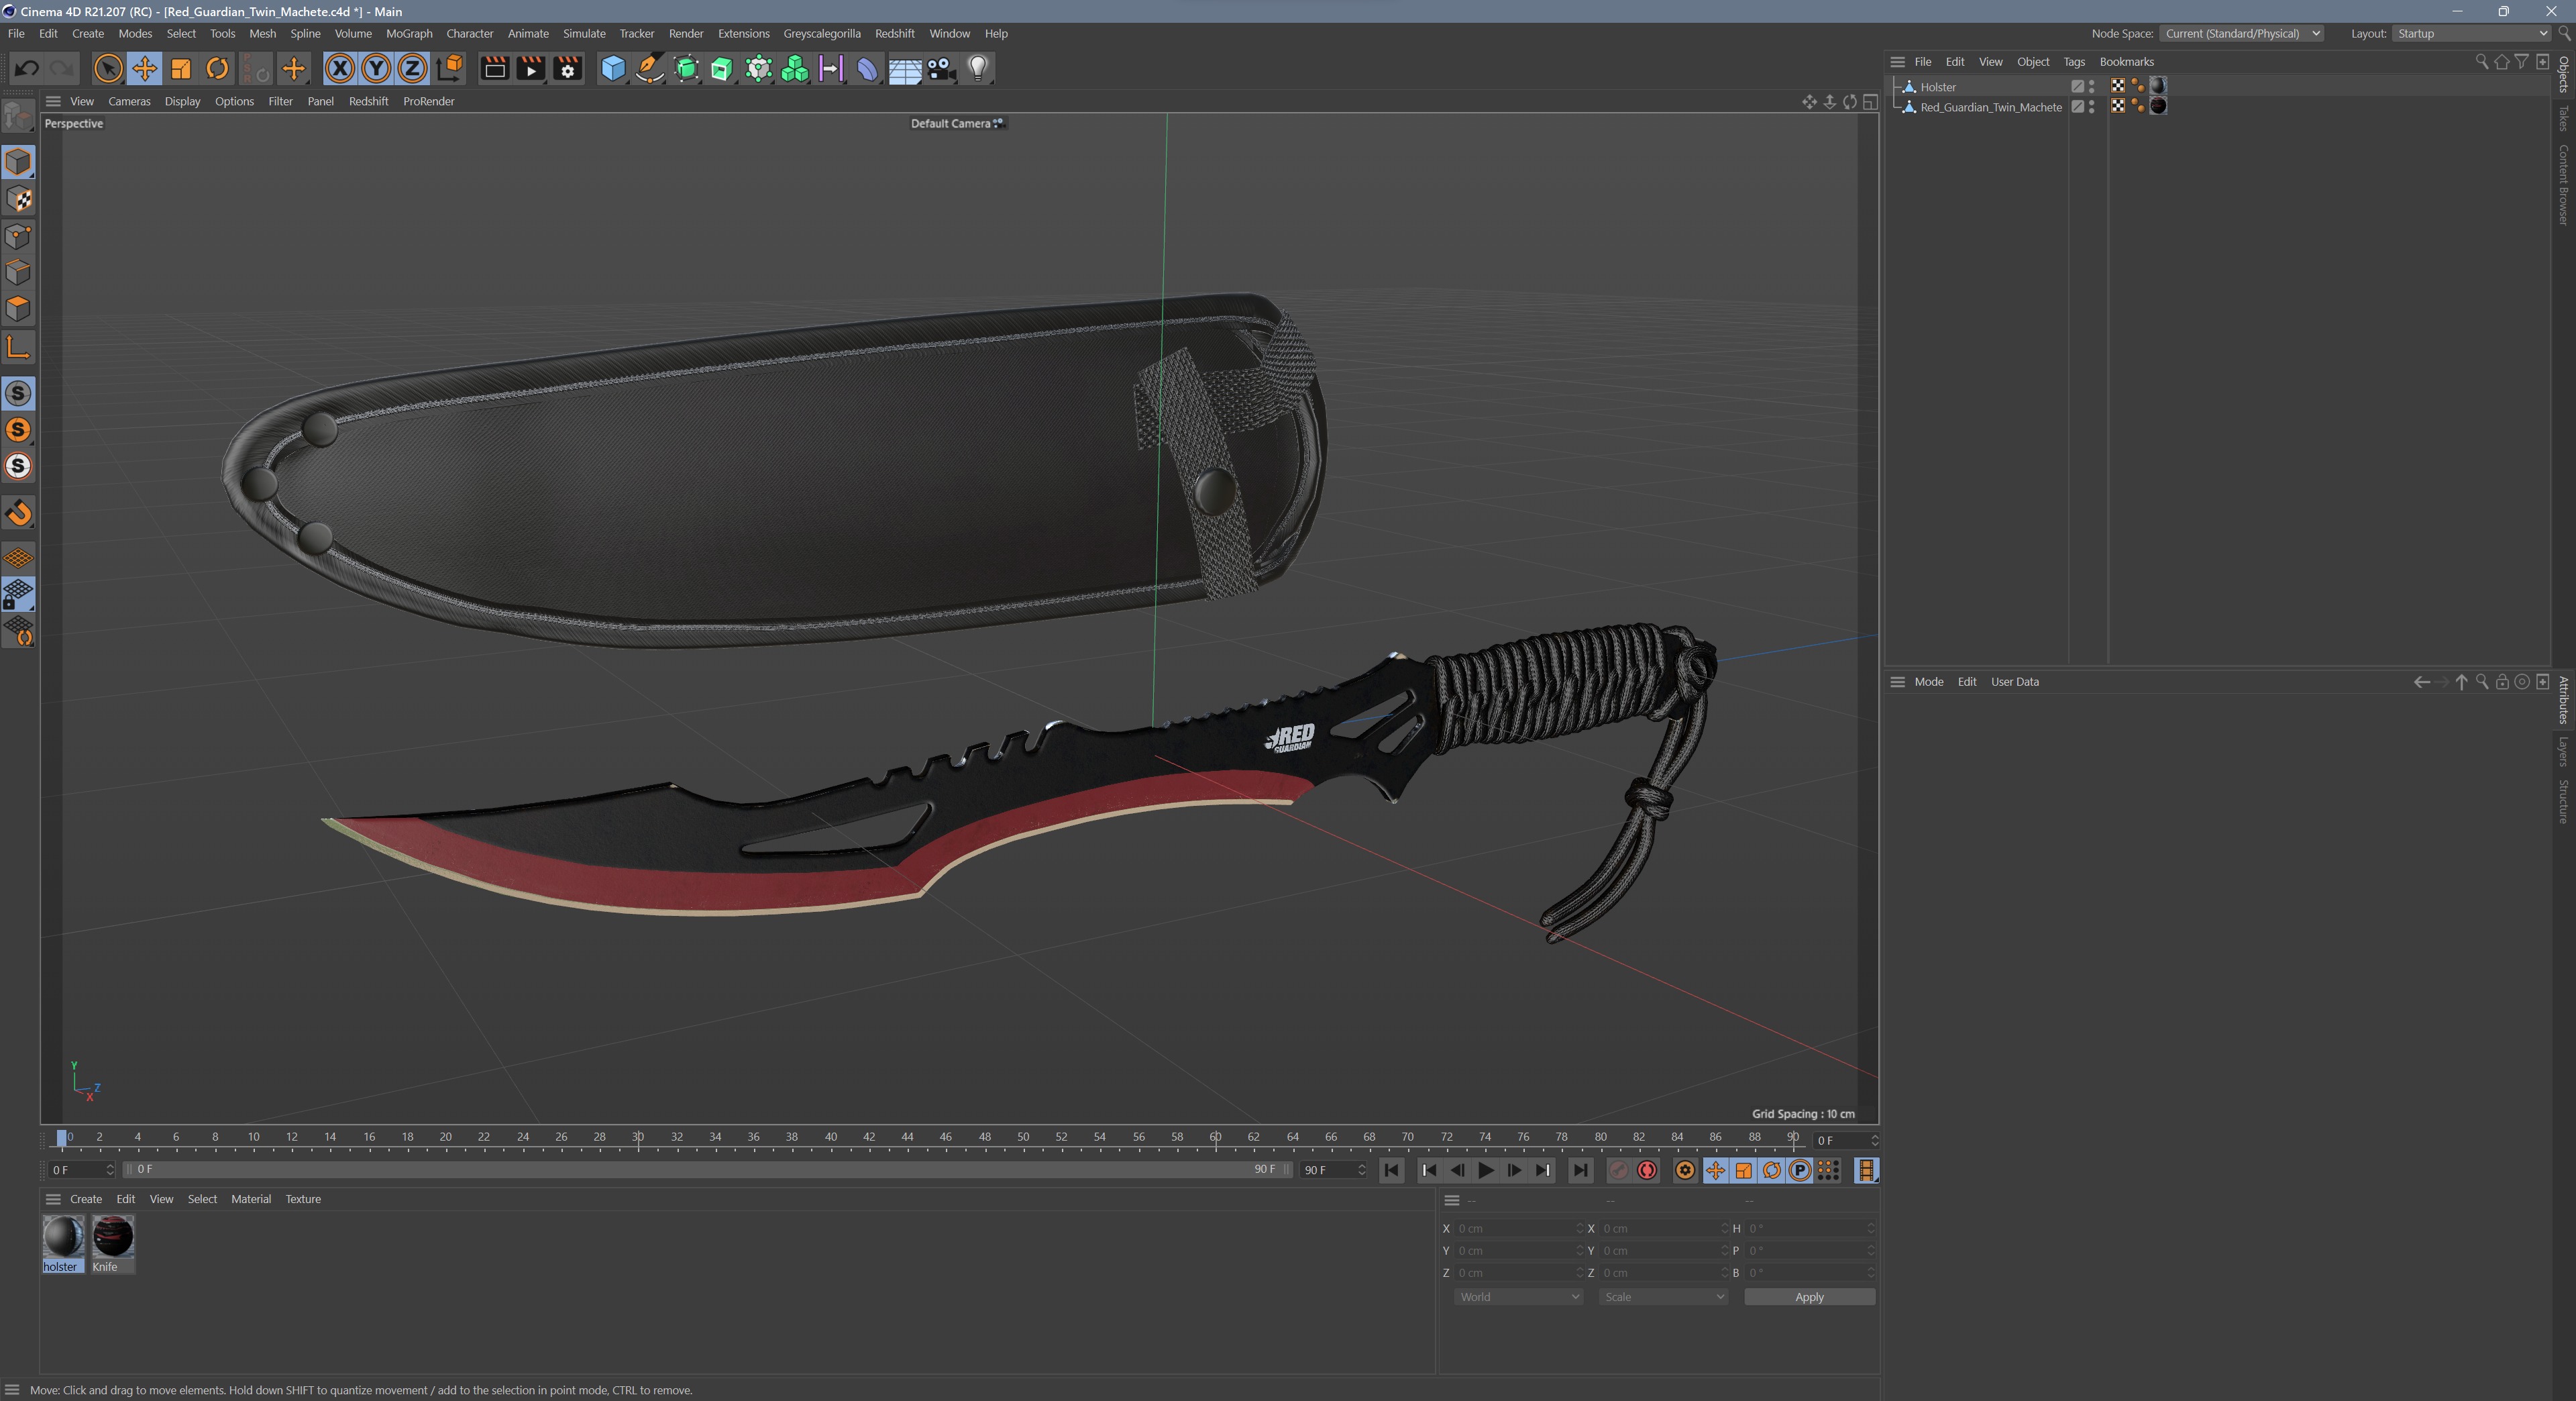The height and width of the screenshot is (1401, 2576).
Task: Switch to Polygons mode
Action: coord(19,309)
